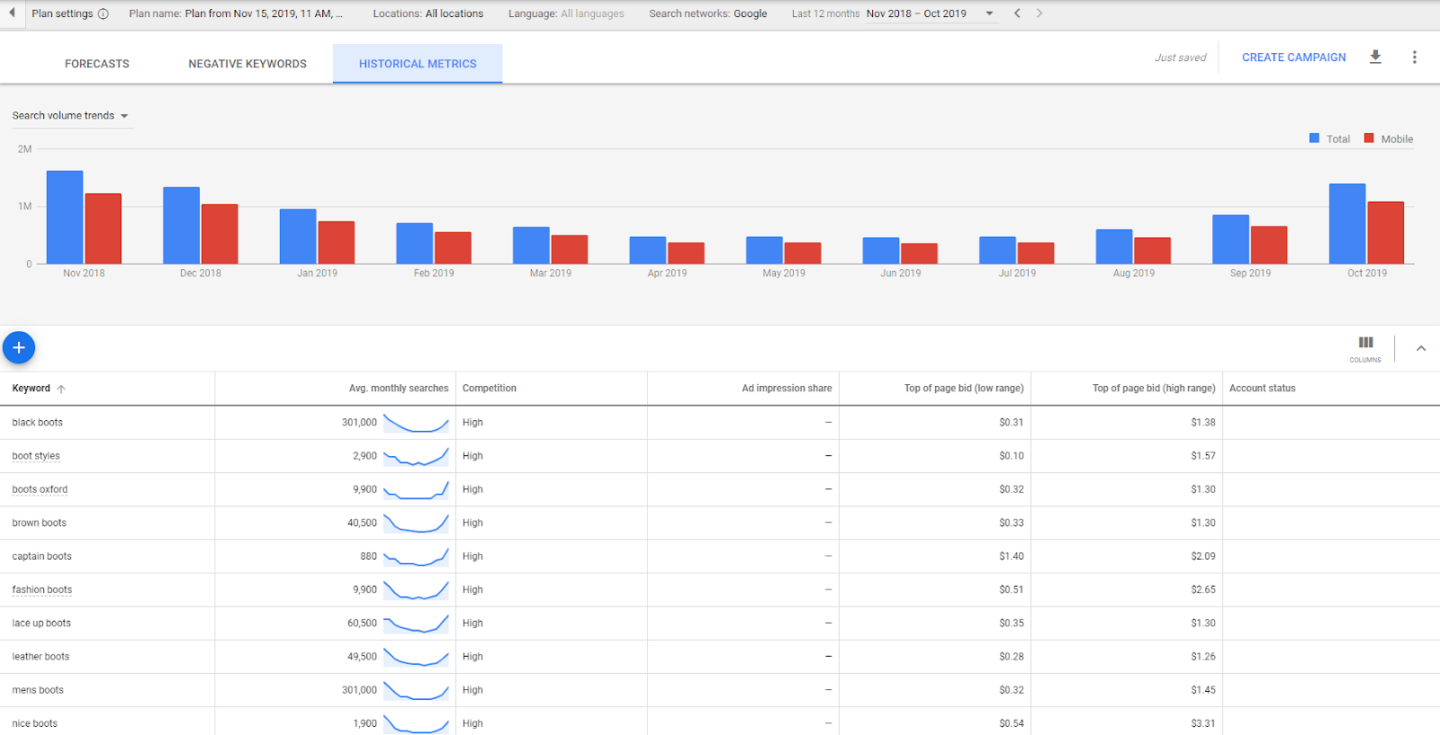Click the Nov 2018 Total blue bar
The height and width of the screenshot is (735, 1440).
(65, 217)
